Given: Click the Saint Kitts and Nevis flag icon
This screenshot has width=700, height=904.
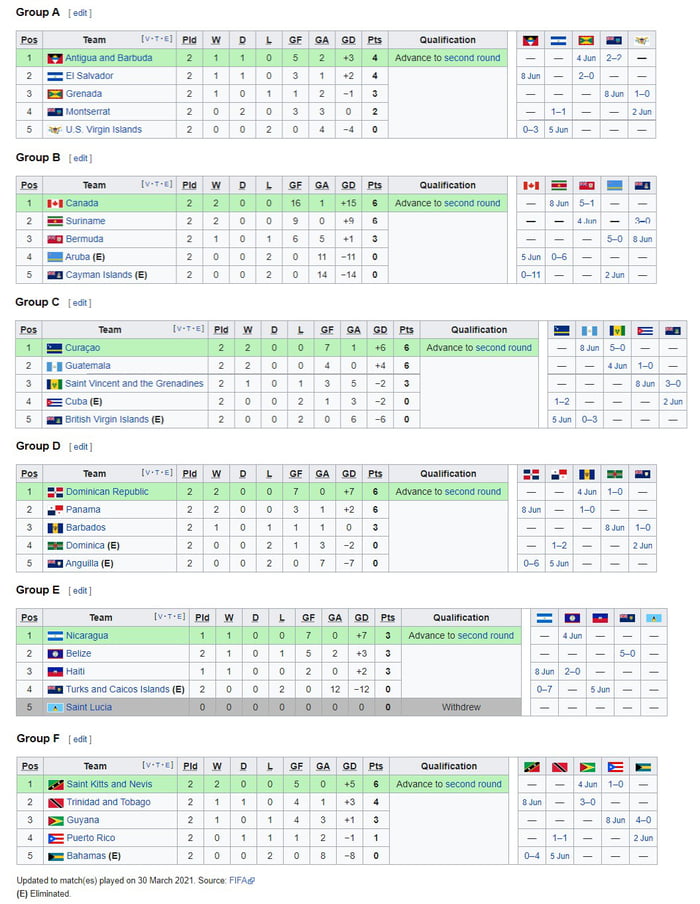Looking at the screenshot, I should (x=55, y=783).
